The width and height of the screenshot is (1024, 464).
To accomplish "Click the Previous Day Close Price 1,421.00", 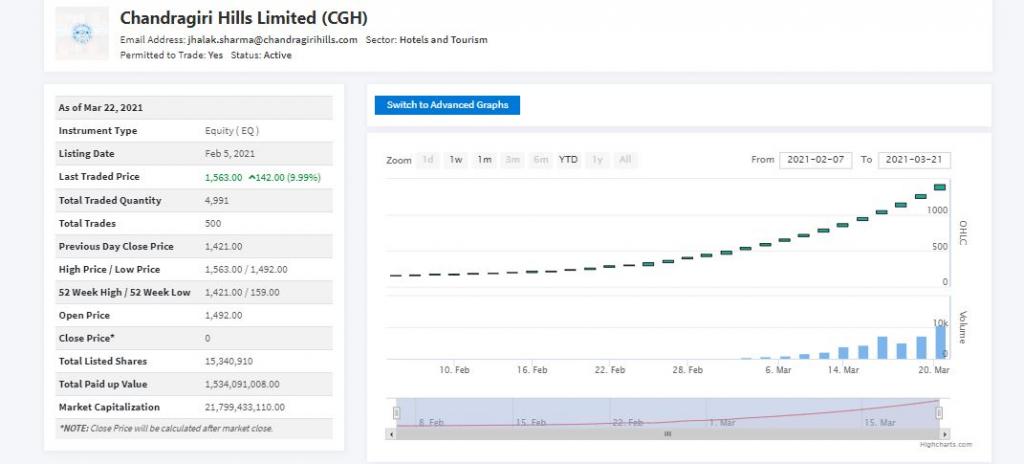I will click(223, 247).
